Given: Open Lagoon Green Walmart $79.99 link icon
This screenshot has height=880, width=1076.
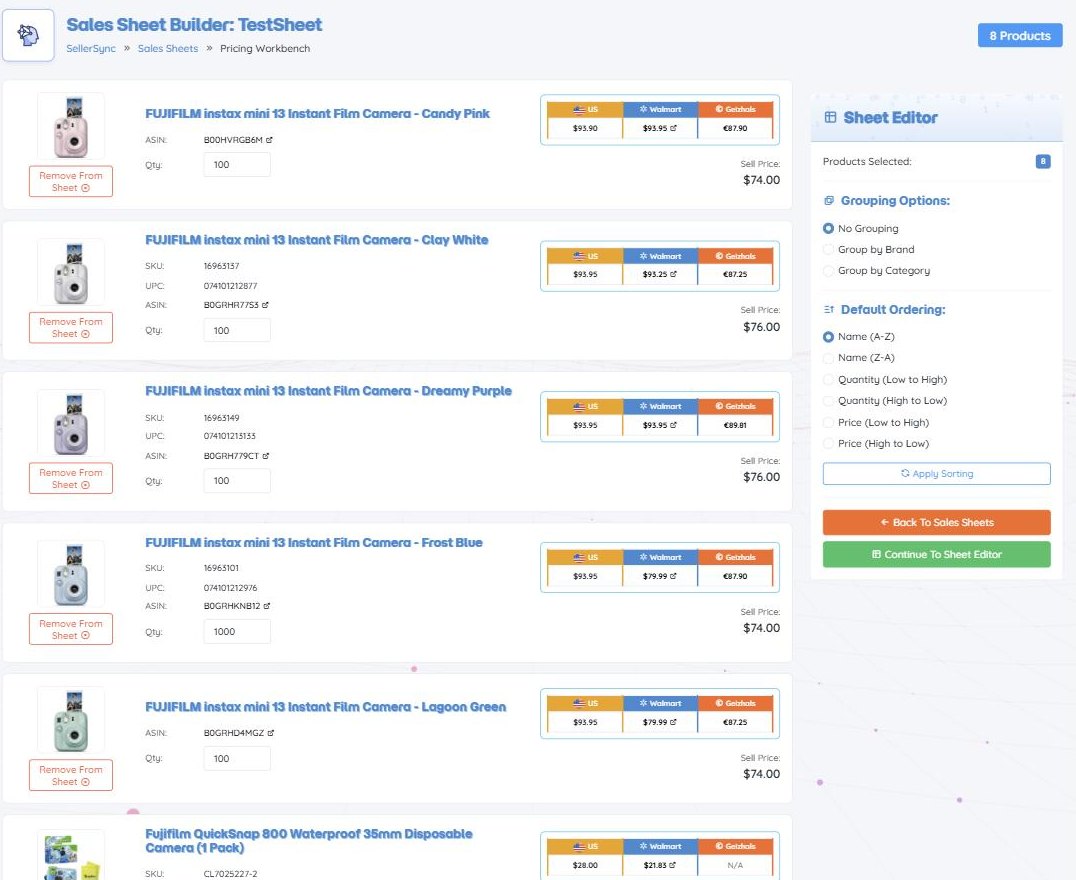Looking at the screenshot, I should point(673,722).
